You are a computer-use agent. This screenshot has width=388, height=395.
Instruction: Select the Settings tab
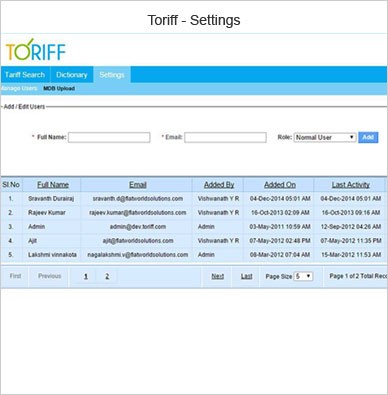tap(112, 75)
